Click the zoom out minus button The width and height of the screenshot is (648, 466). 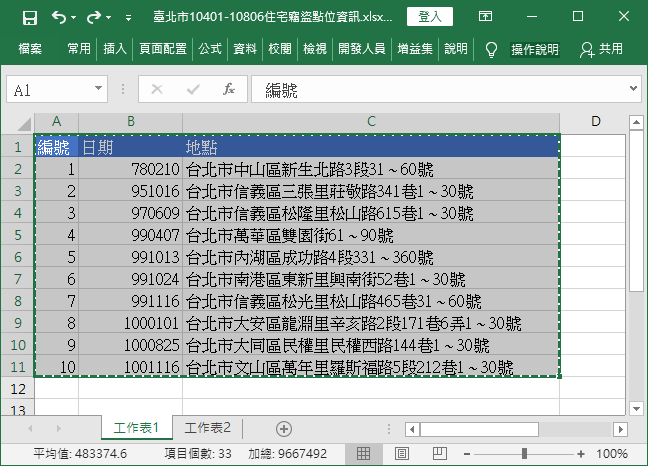[x=467, y=454]
